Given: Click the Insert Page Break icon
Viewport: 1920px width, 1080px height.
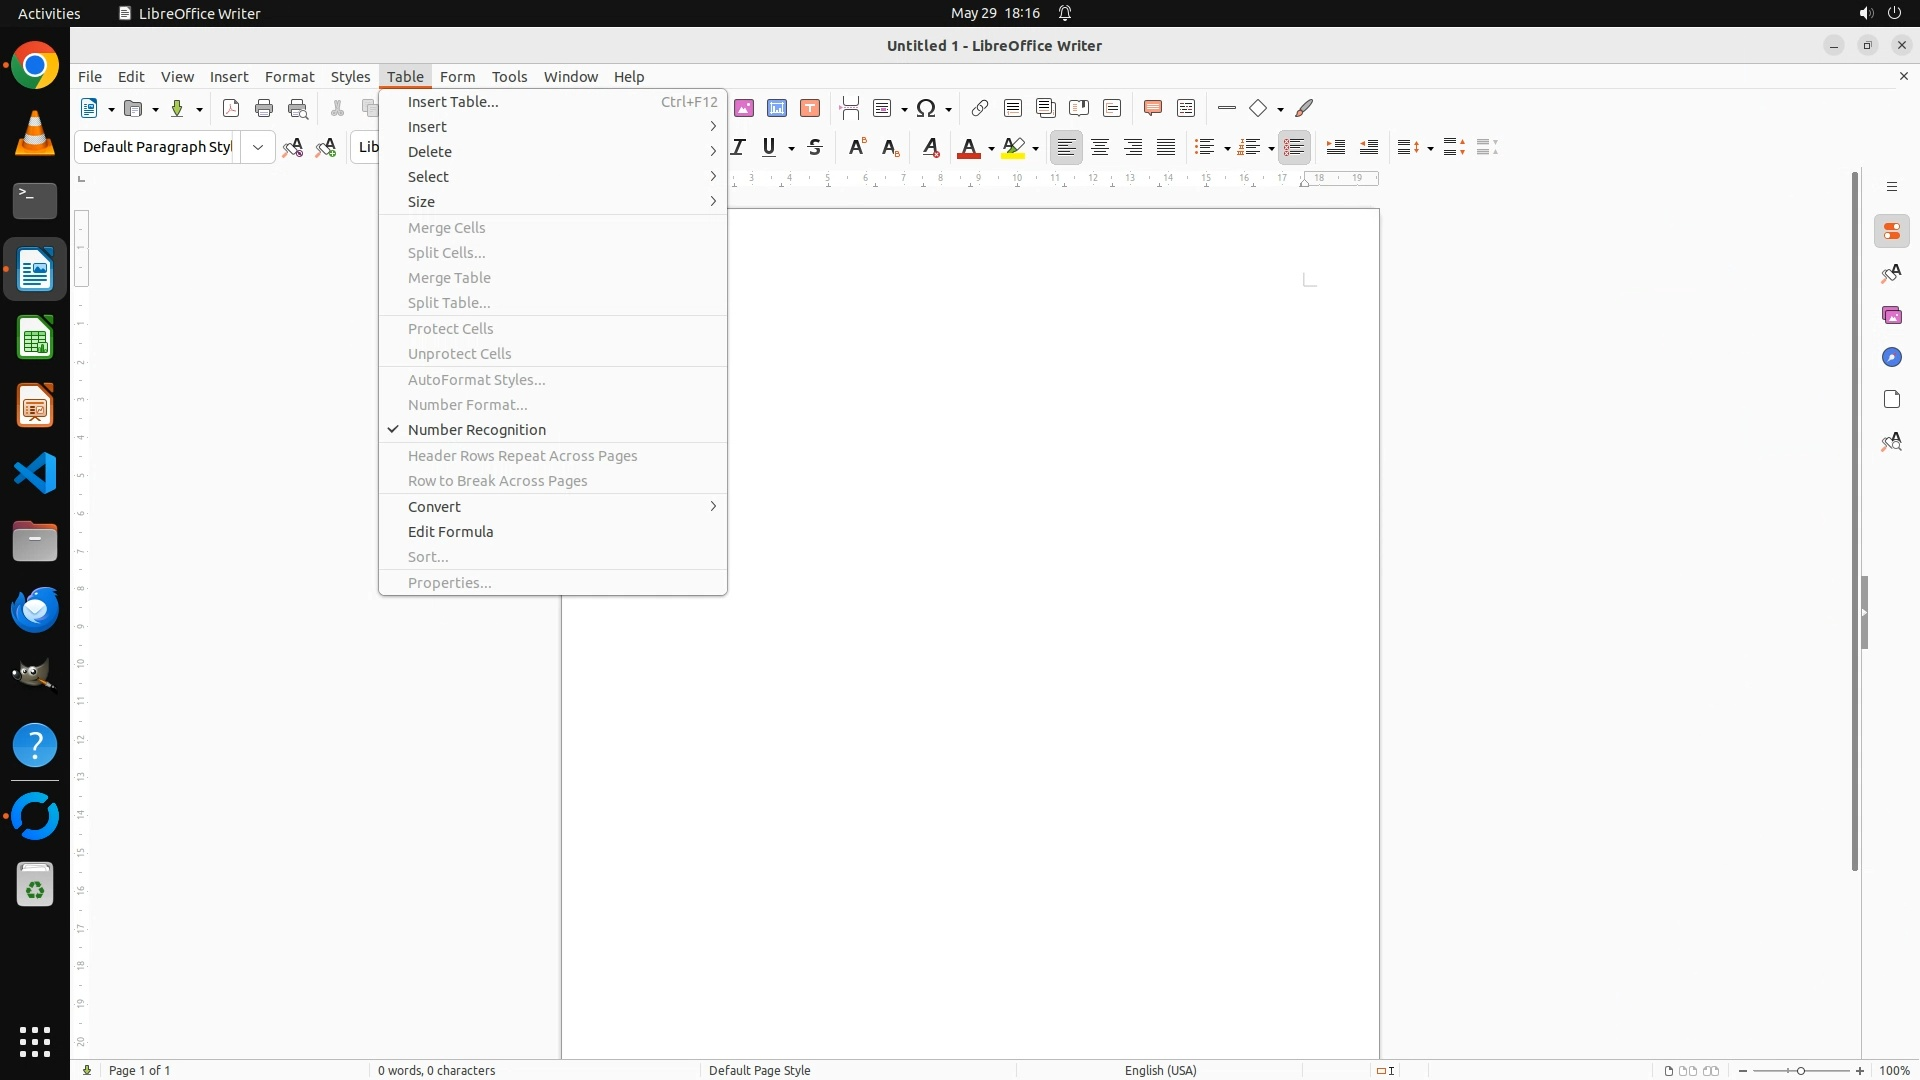Looking at the screenshot, I should point(850,108).
